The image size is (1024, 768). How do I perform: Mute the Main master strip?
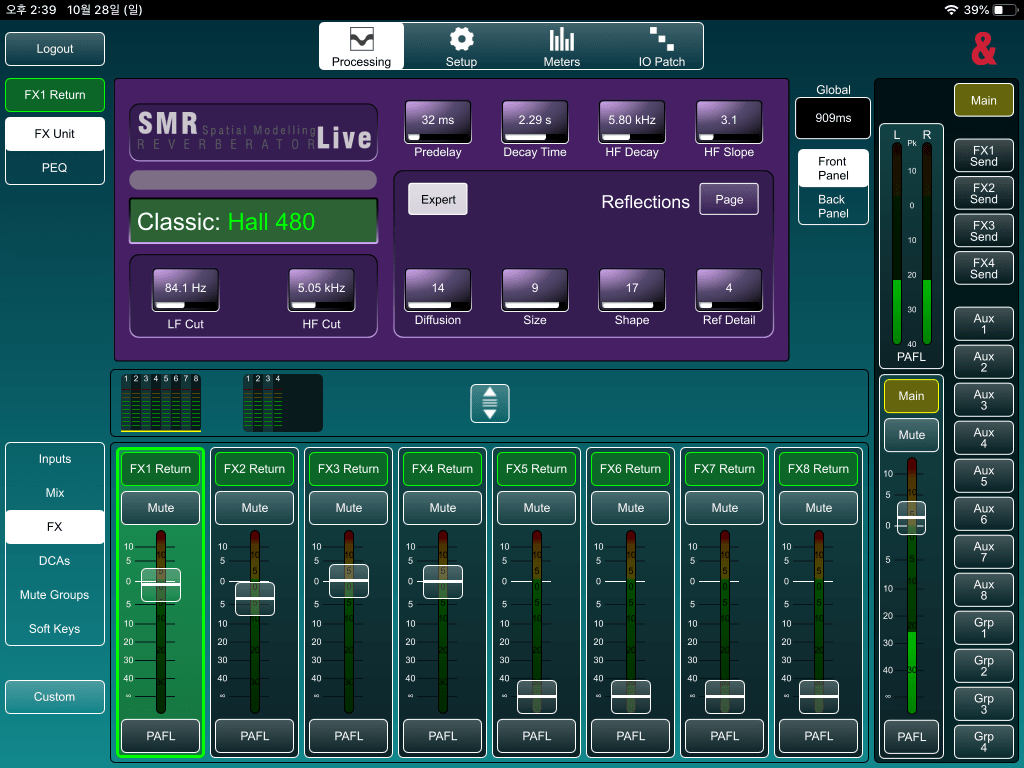click(x=911, y=435)
